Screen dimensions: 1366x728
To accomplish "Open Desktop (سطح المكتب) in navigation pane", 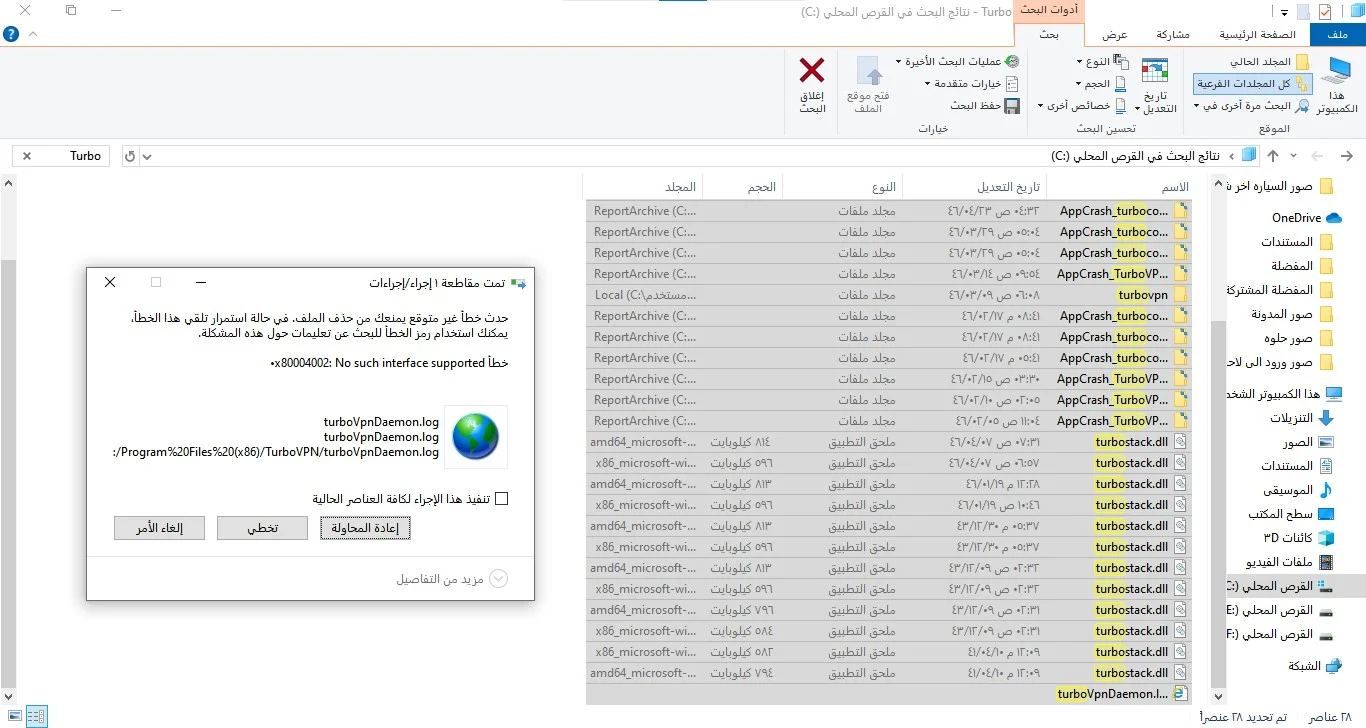I will point(1291,514).
